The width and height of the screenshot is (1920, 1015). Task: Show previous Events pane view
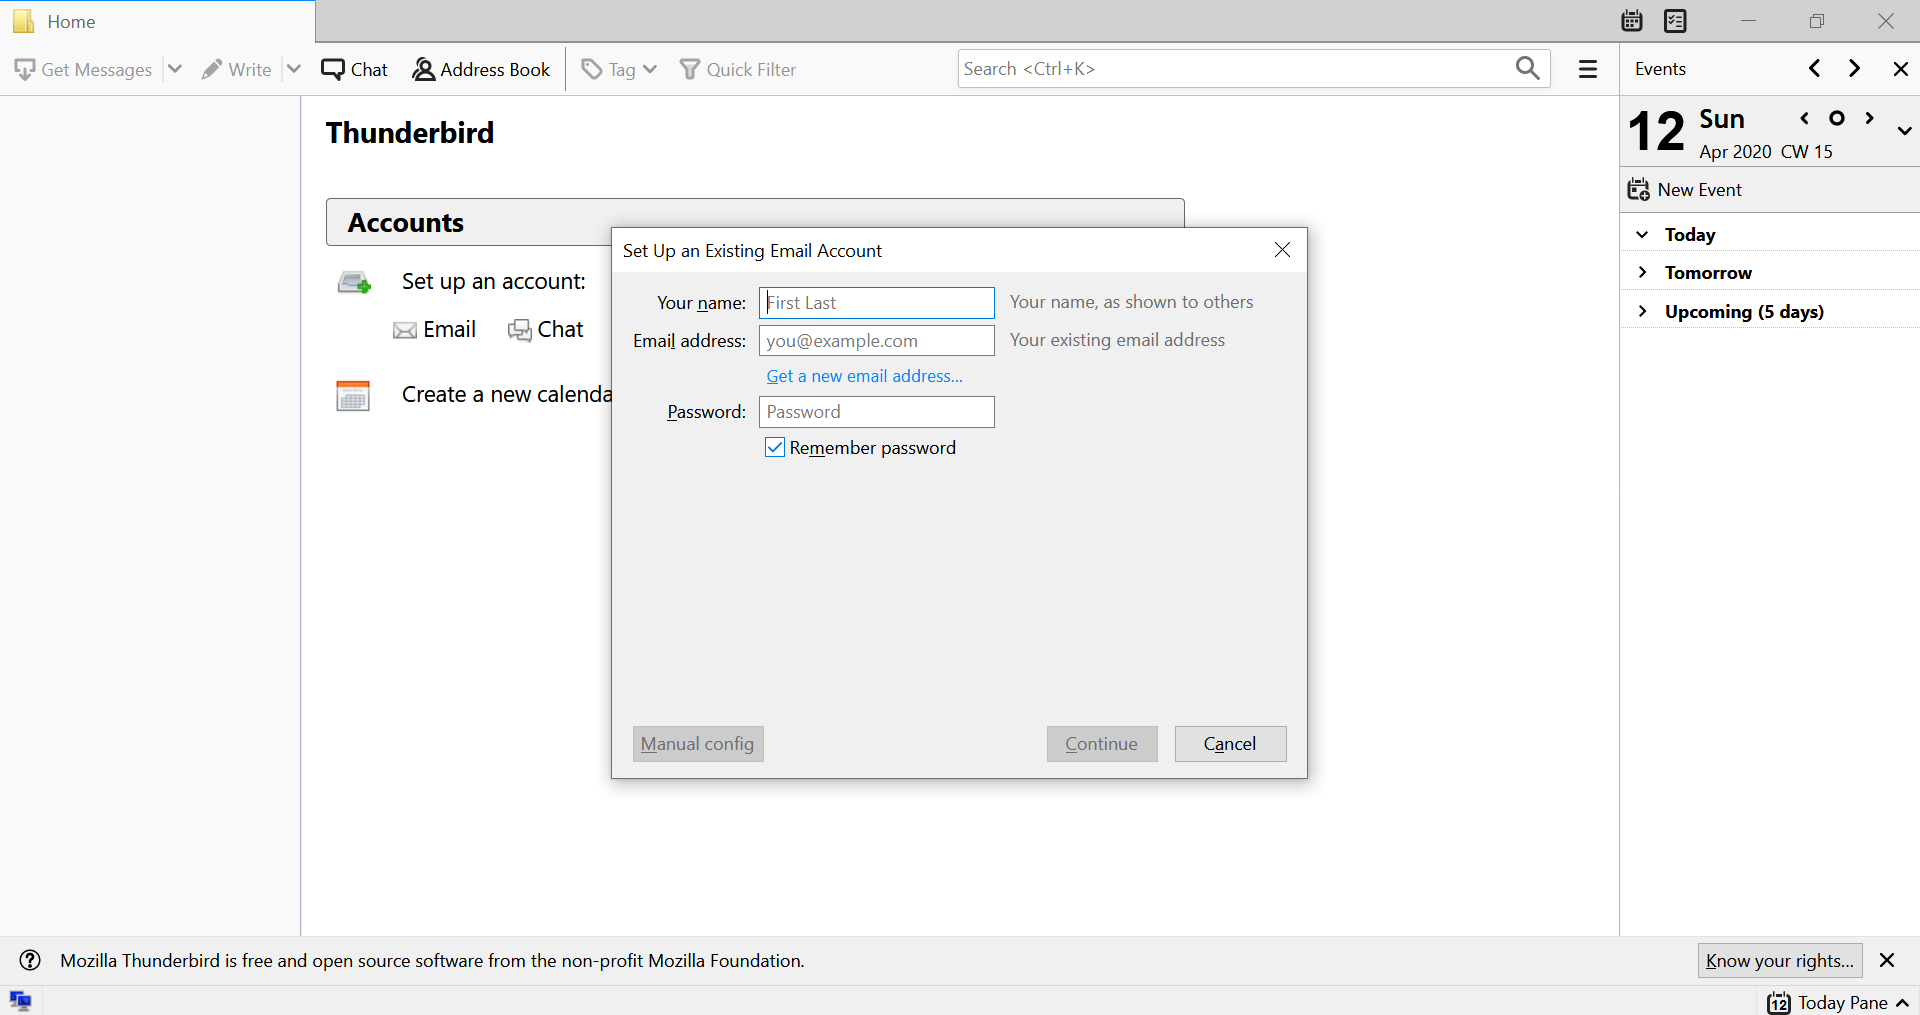click(1815, 68)
